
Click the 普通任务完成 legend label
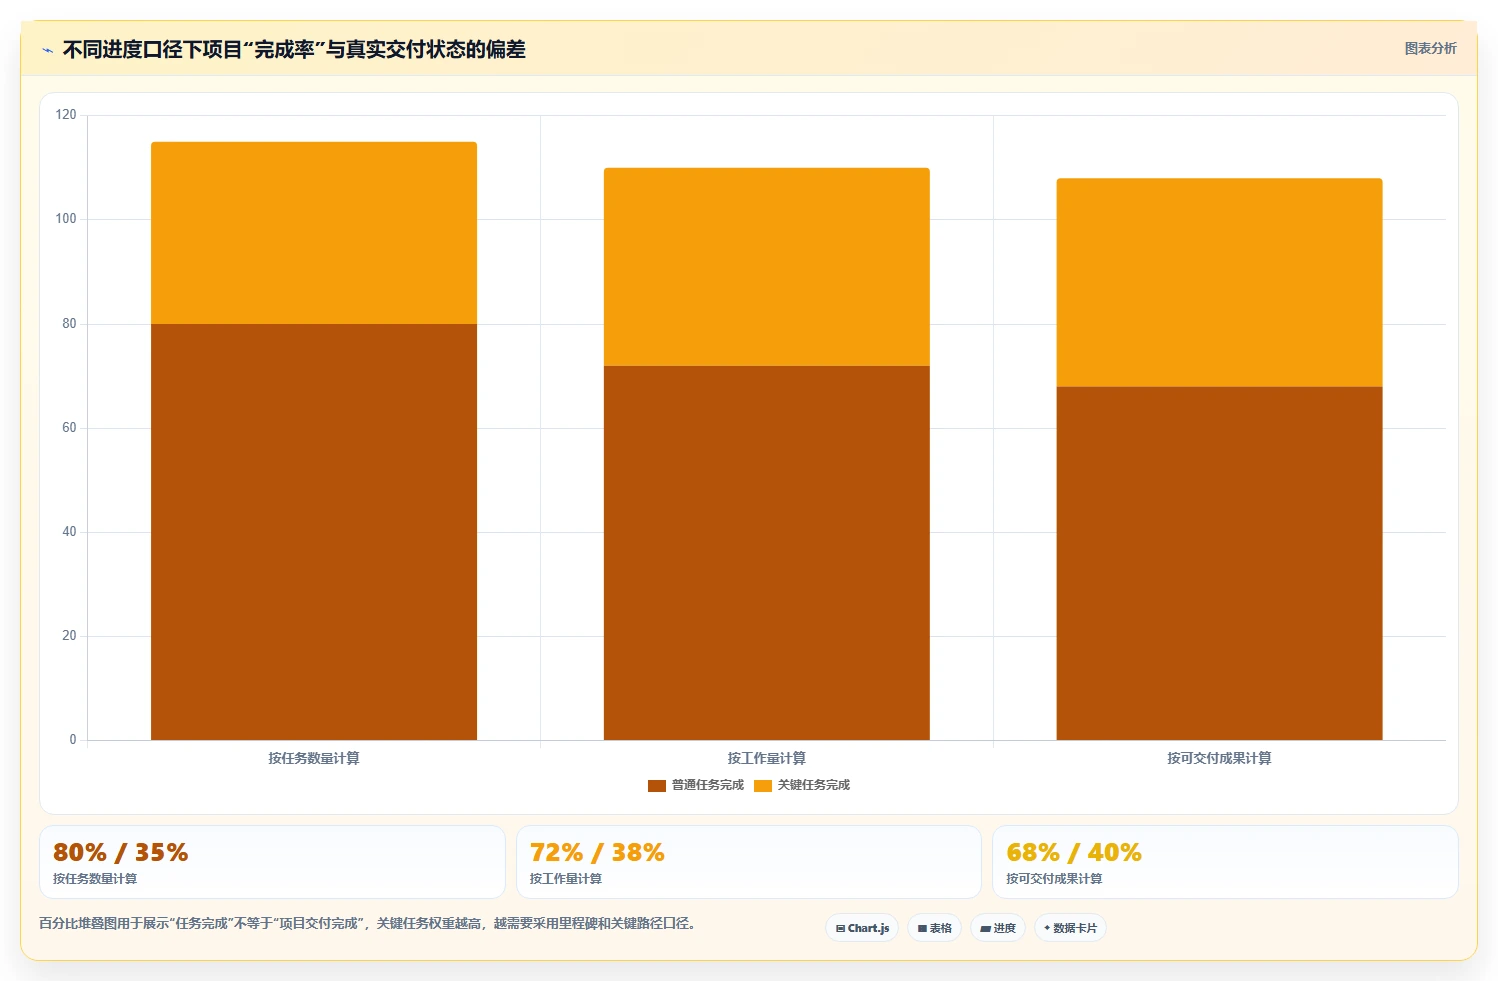coord(708,785)
